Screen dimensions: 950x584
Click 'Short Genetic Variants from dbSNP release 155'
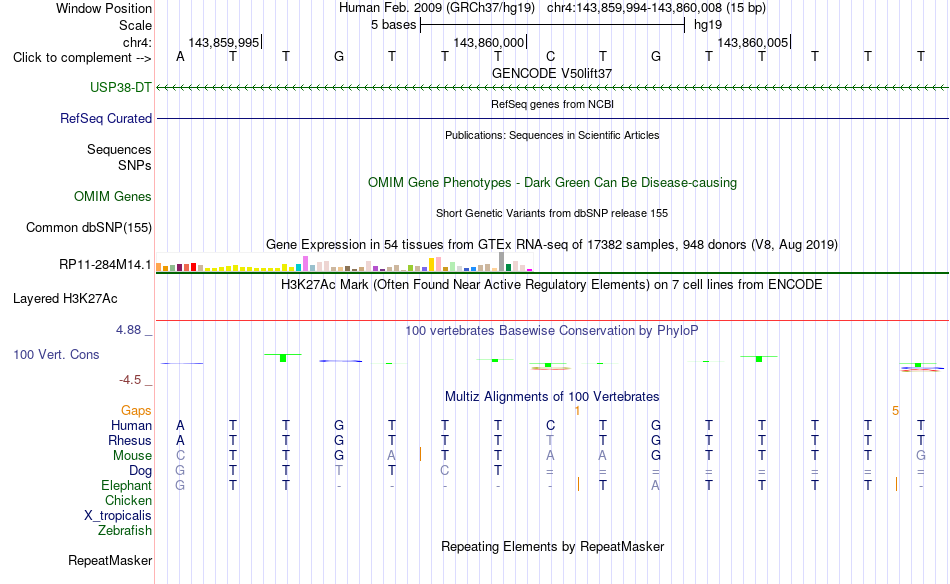(x=552, y=213)
